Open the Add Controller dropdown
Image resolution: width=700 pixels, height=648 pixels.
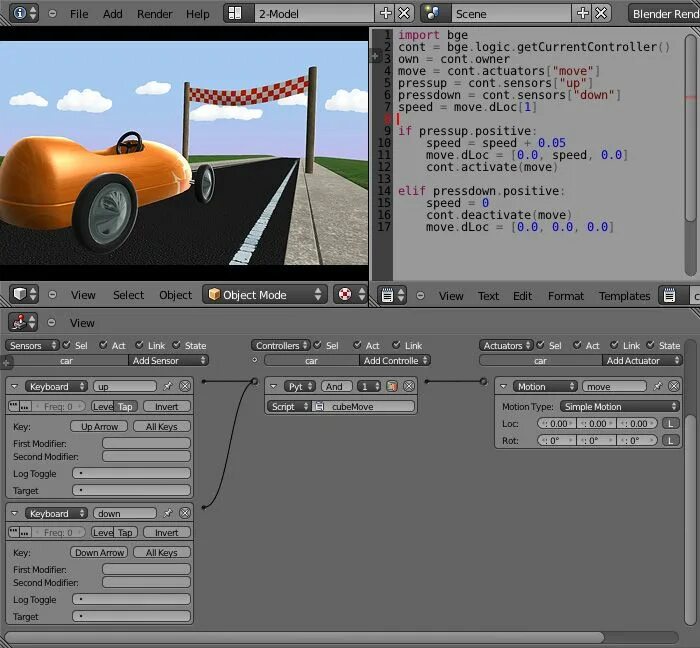[395, 361]
